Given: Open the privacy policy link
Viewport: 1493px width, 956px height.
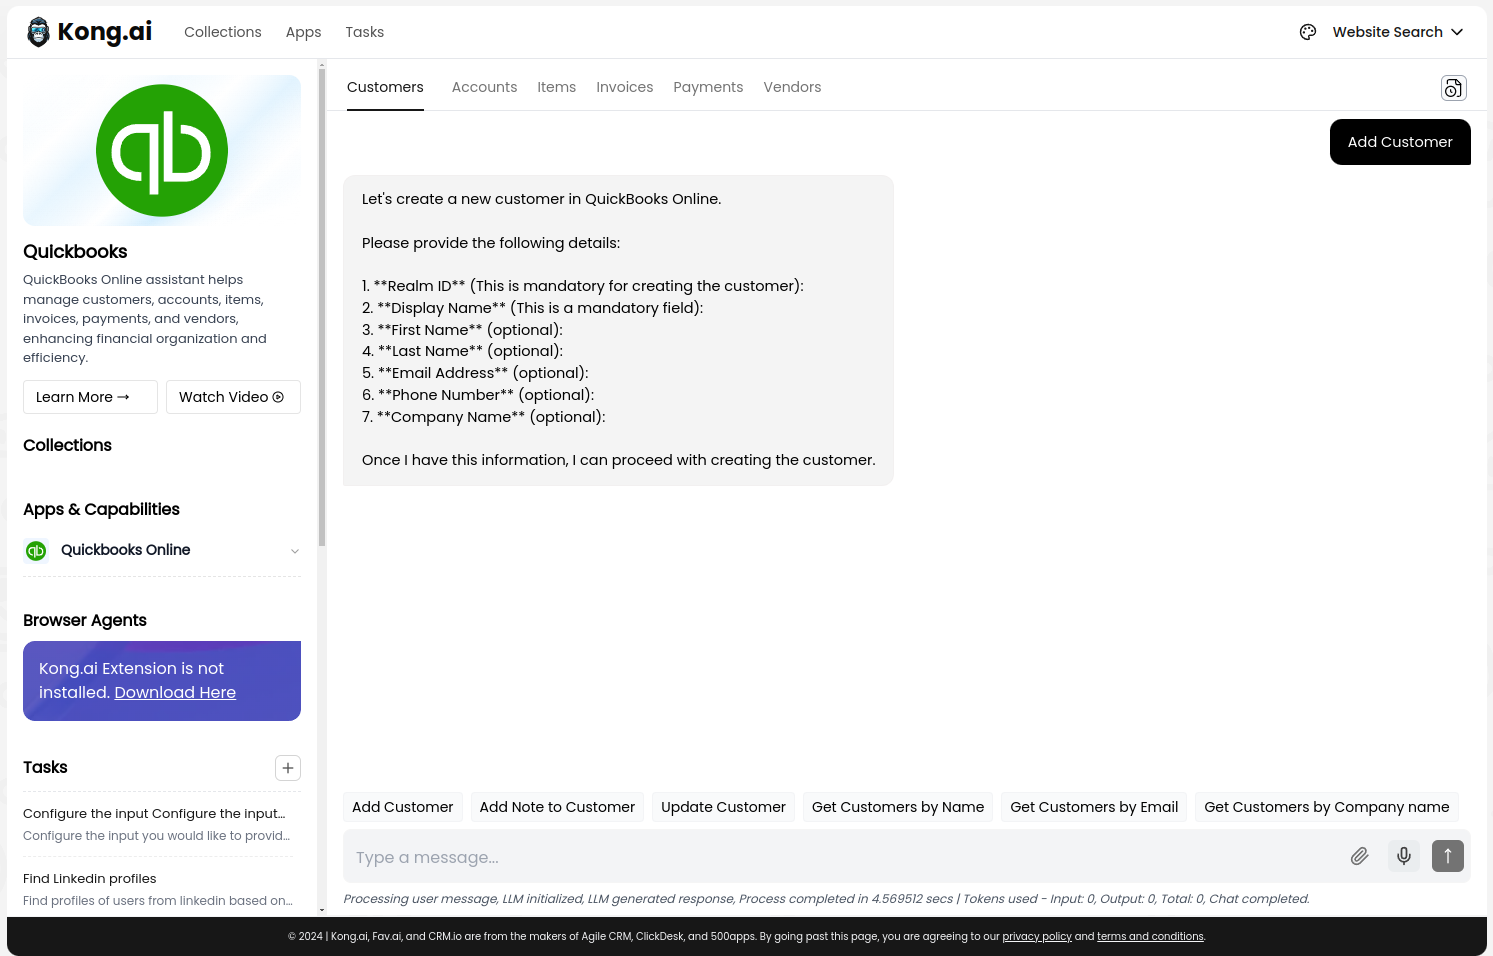Looking at the screenshot, I should (1037, 937).
